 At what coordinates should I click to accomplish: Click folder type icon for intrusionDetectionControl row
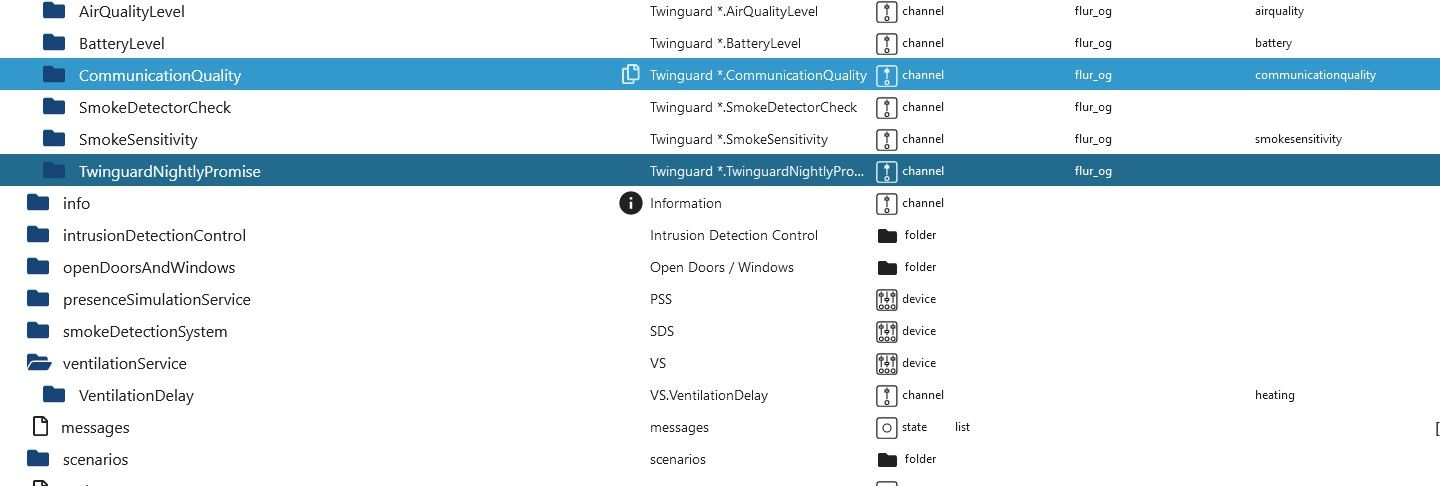pos(886,235)
